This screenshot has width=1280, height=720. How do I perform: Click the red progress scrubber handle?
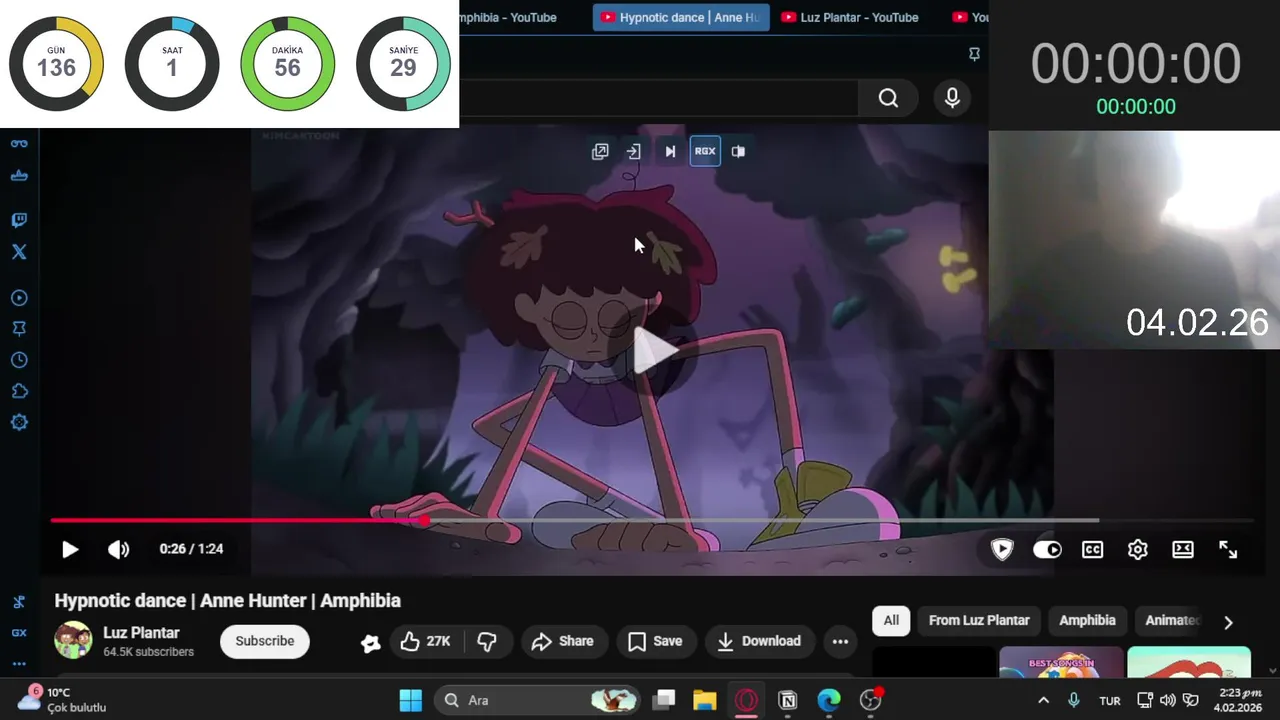coord(425,520)
